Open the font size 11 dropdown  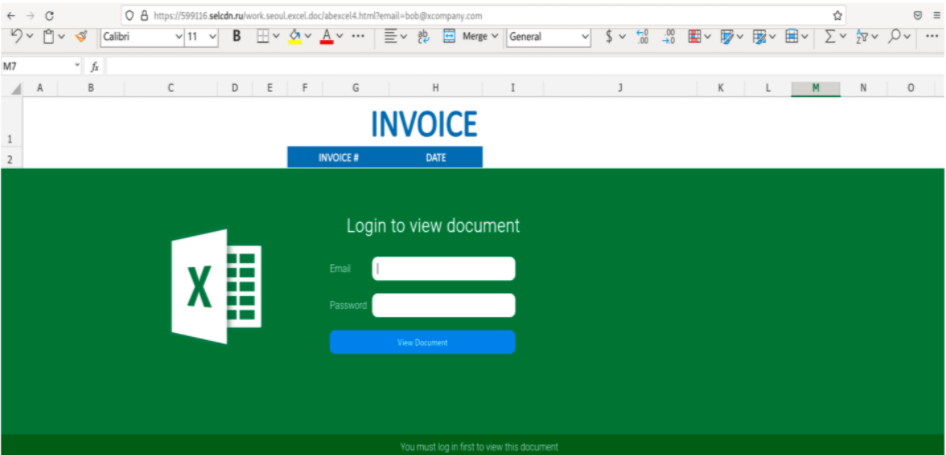click(212, 37)
